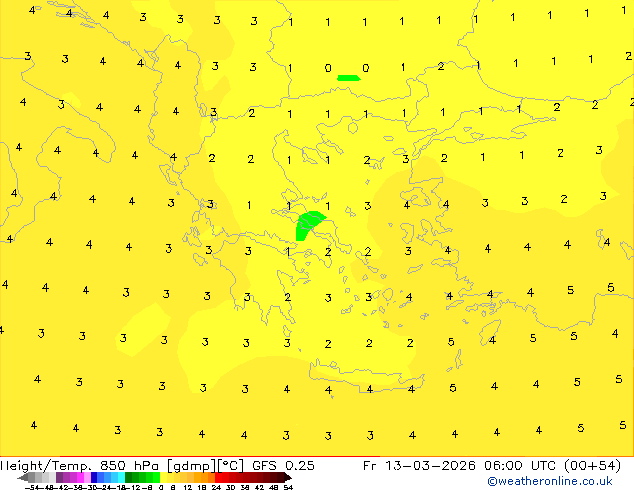
Task: Click the 0 value left of the top green patch
Action: [328, 68]
